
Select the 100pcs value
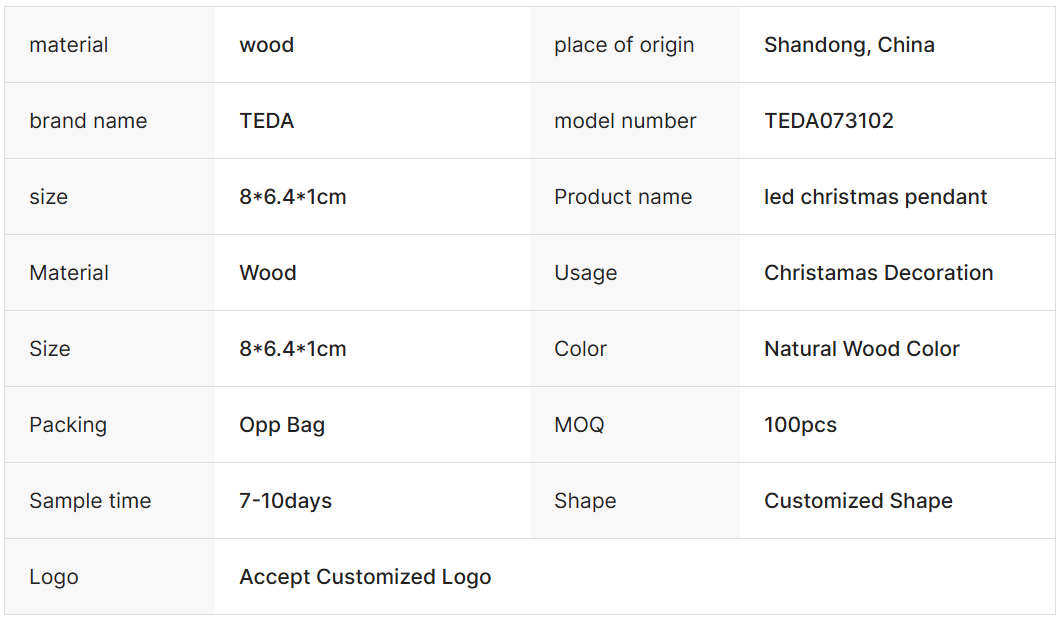point(800,425)
